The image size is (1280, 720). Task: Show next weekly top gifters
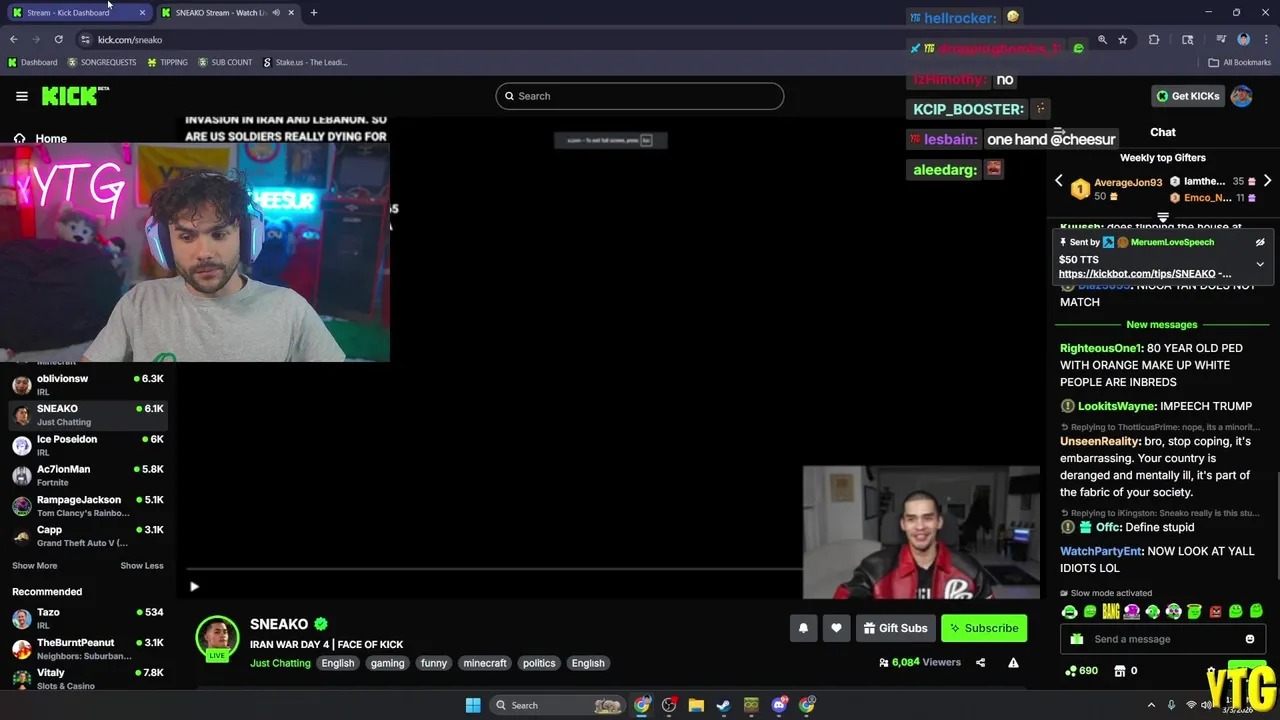pos(1267,181)
